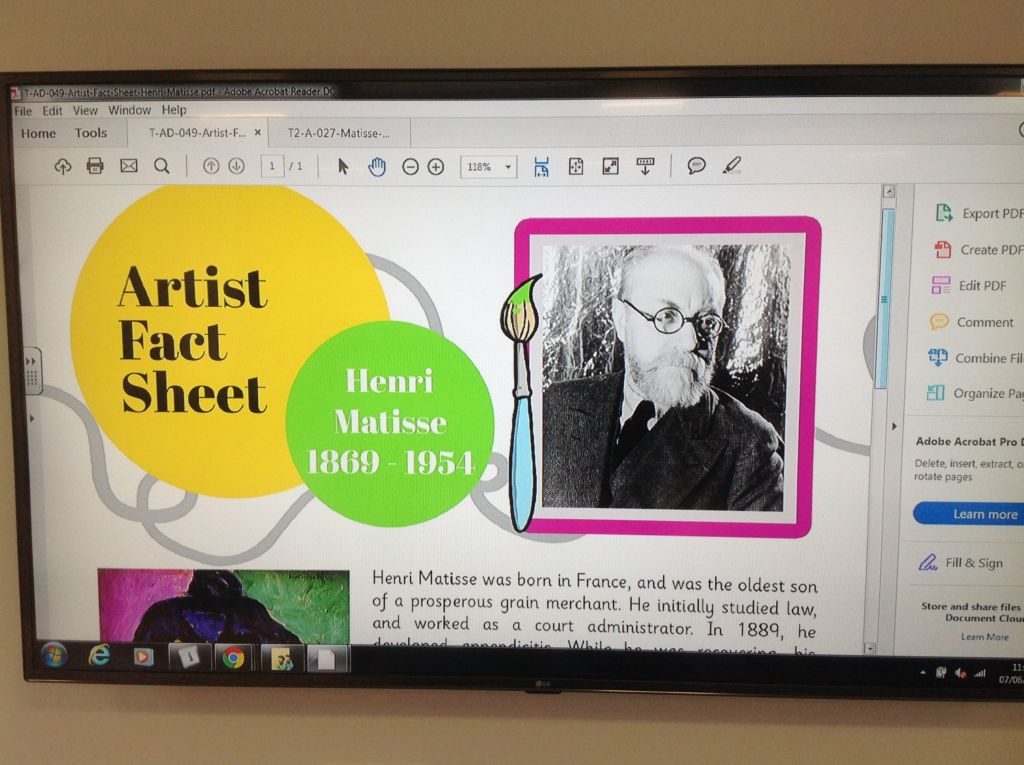Open the Window menu
Screen dimensions: 1024x765
(x=129, y=110)
